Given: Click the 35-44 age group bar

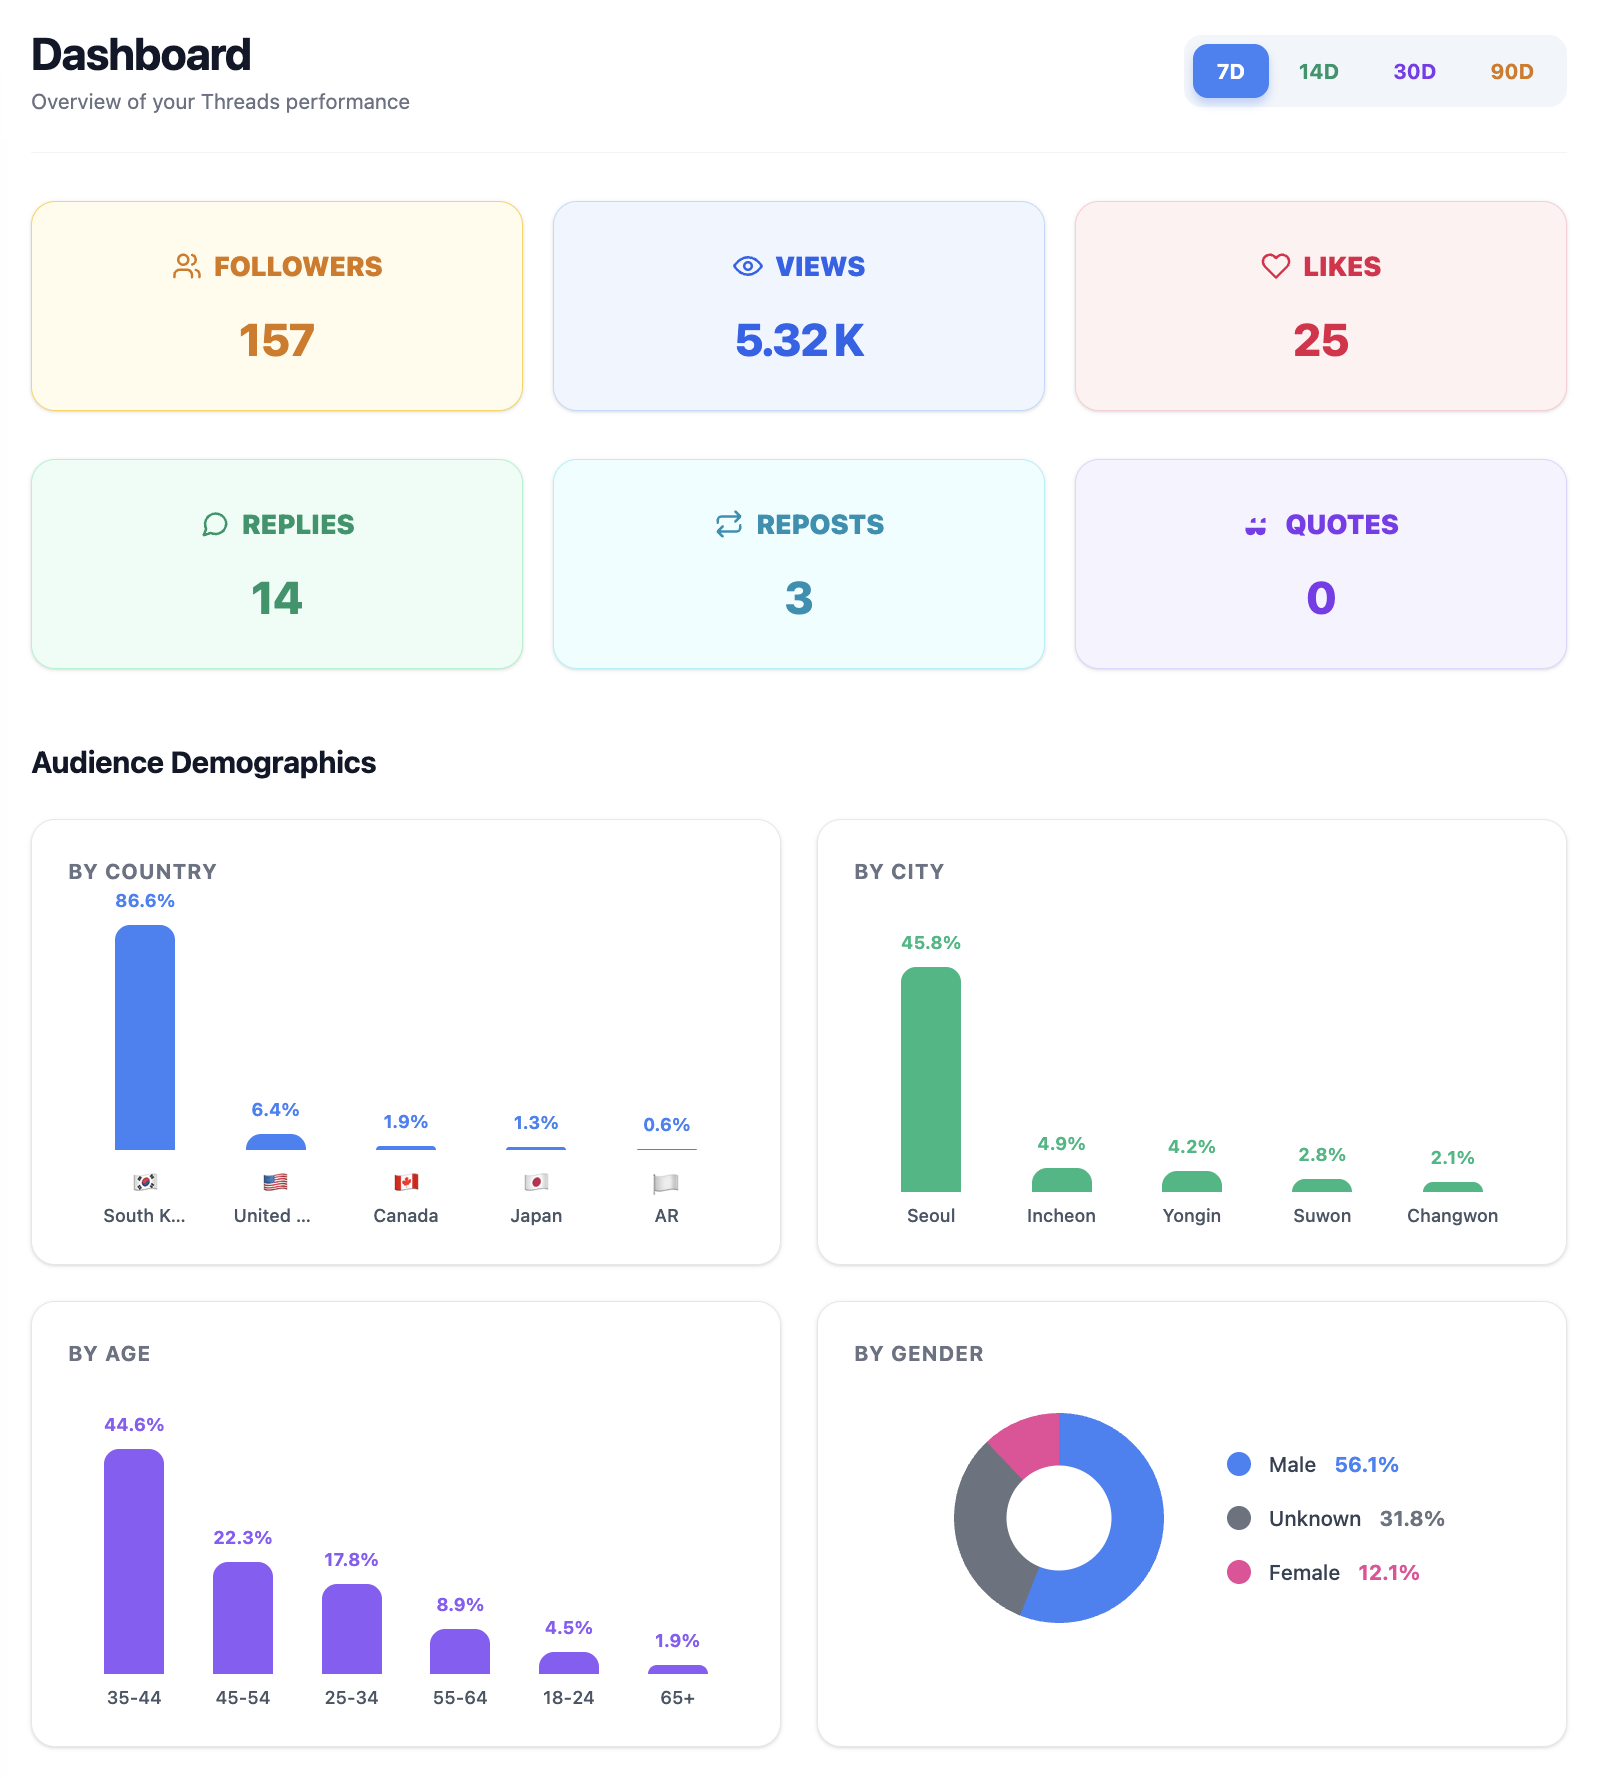Looking at the screenshot, I should coord(134,1560).
